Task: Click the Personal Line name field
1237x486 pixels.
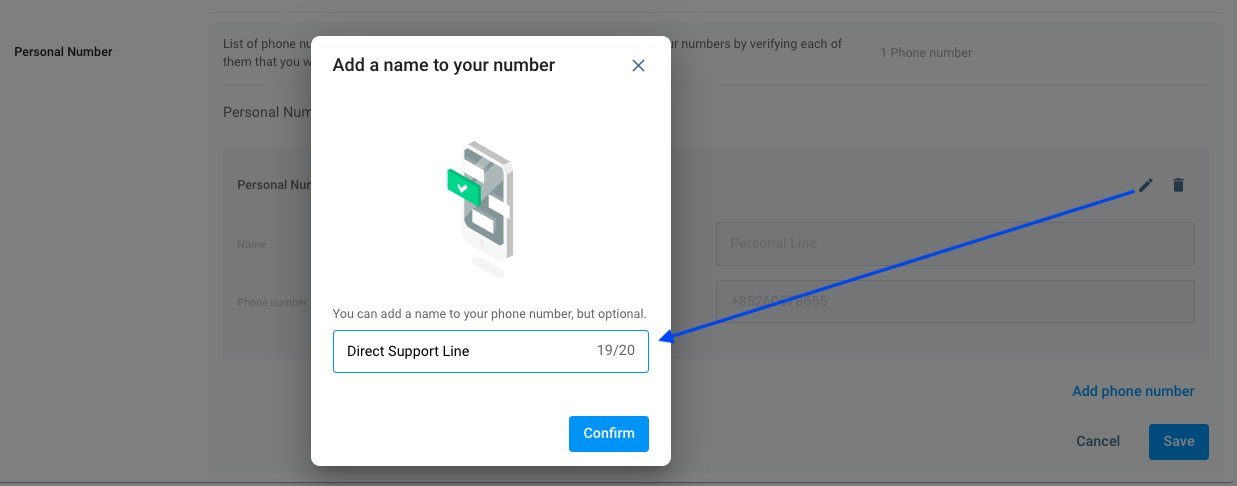Action: [x=954, y=244]
